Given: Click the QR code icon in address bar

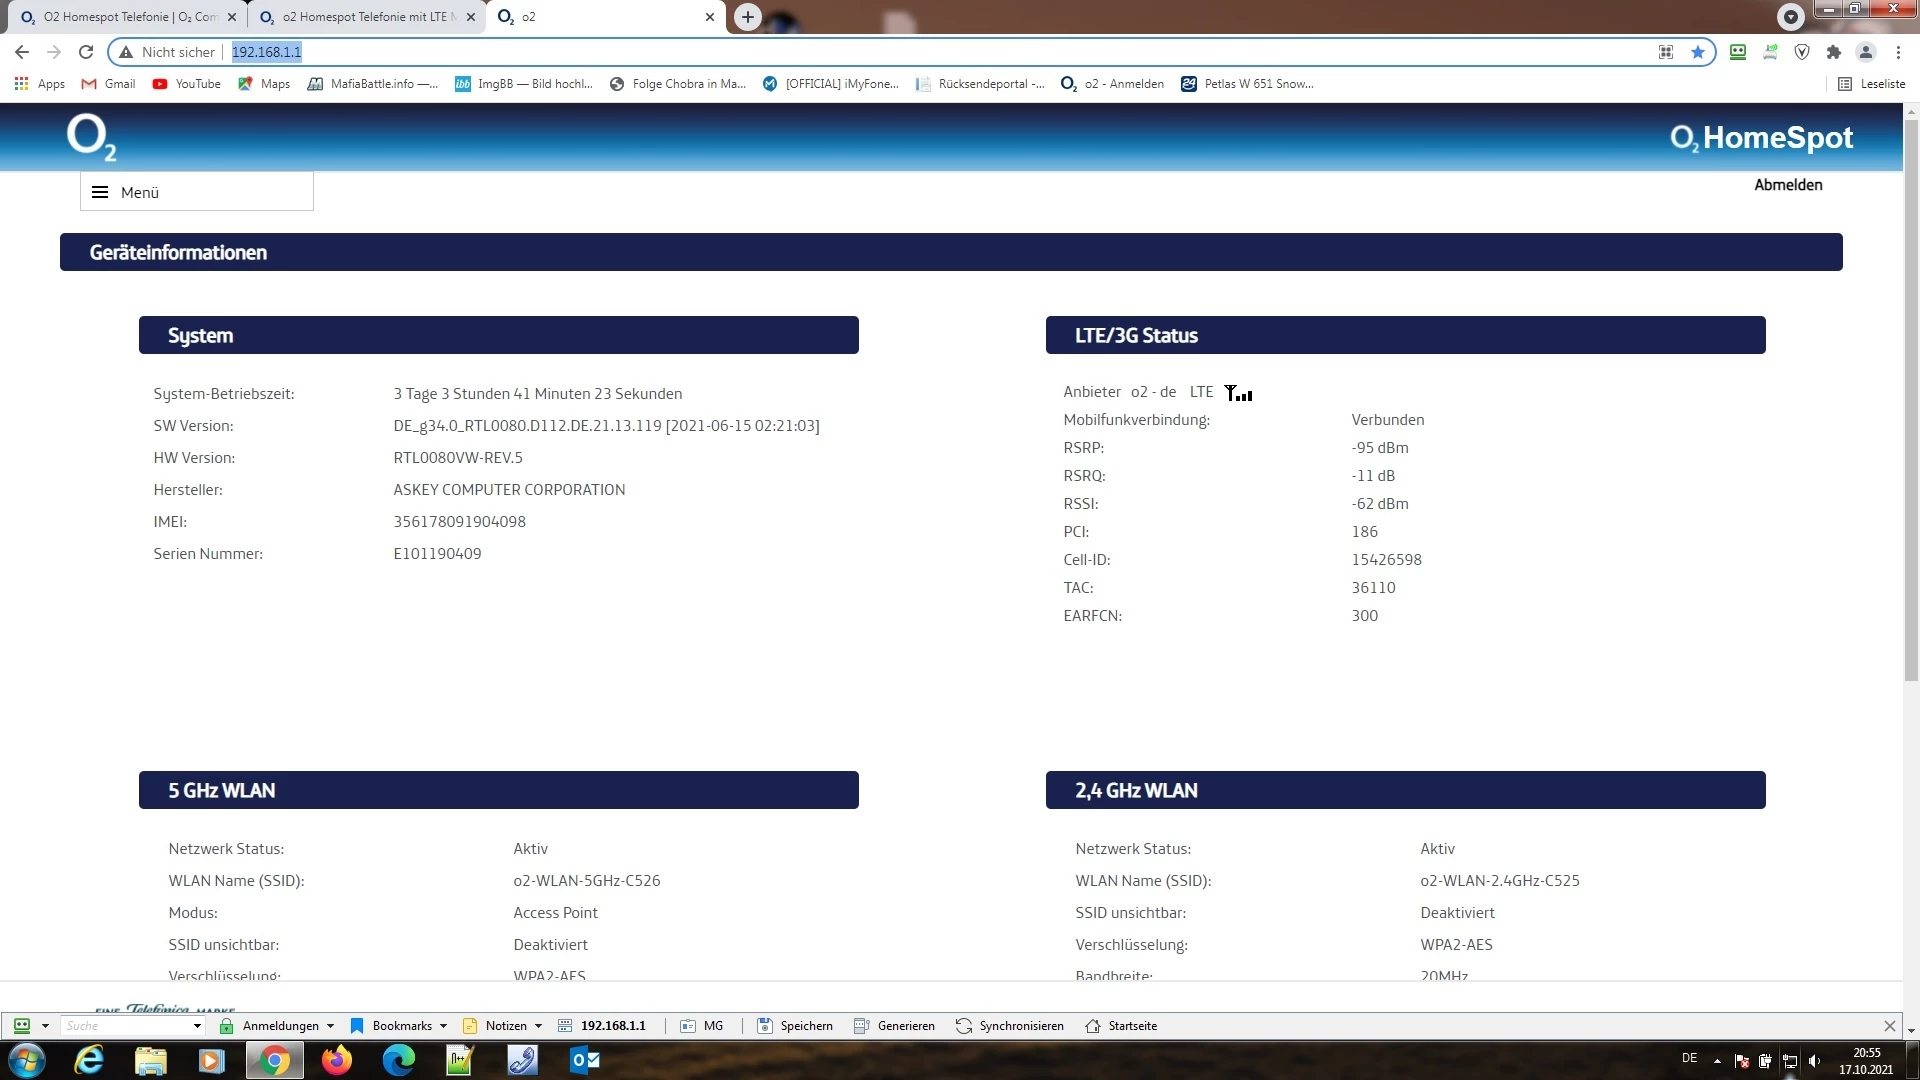Looking at the screenshot, I should [1666, 52].
